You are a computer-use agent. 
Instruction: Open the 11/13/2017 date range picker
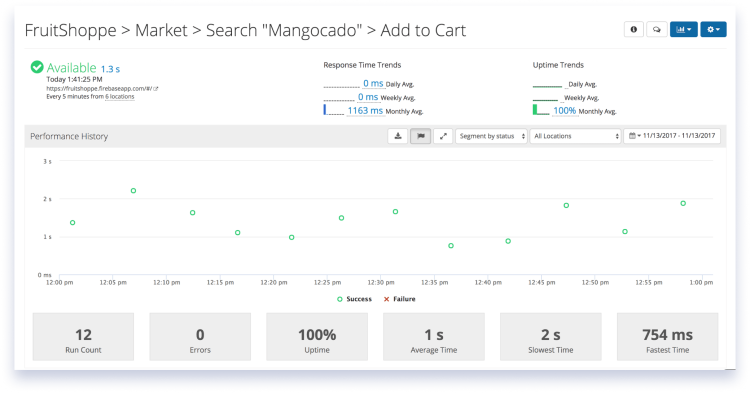tap(672, 136)
